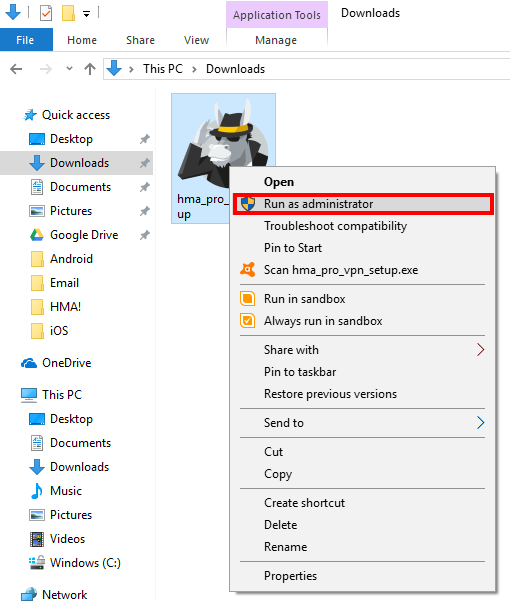Select Downloads under This PC
Screen dimensions: 510x601
point(79,467)
